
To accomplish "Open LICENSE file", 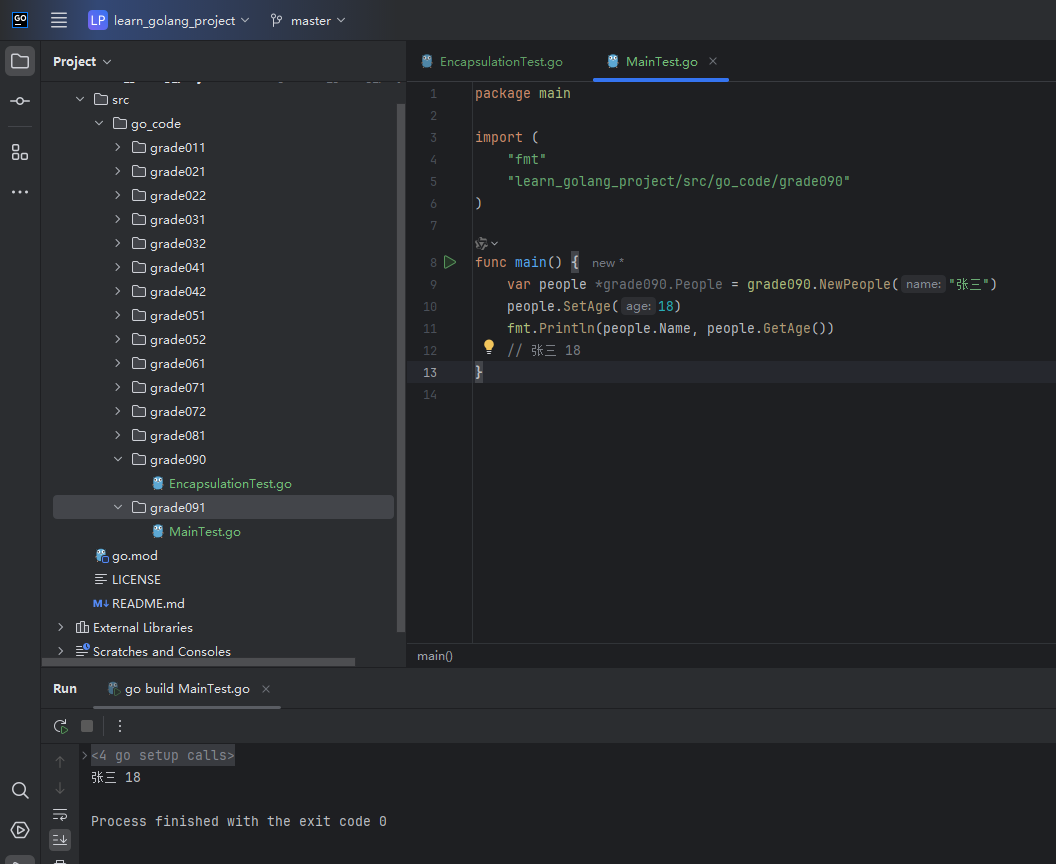I will pyautogui.click(x=135, y=579).
